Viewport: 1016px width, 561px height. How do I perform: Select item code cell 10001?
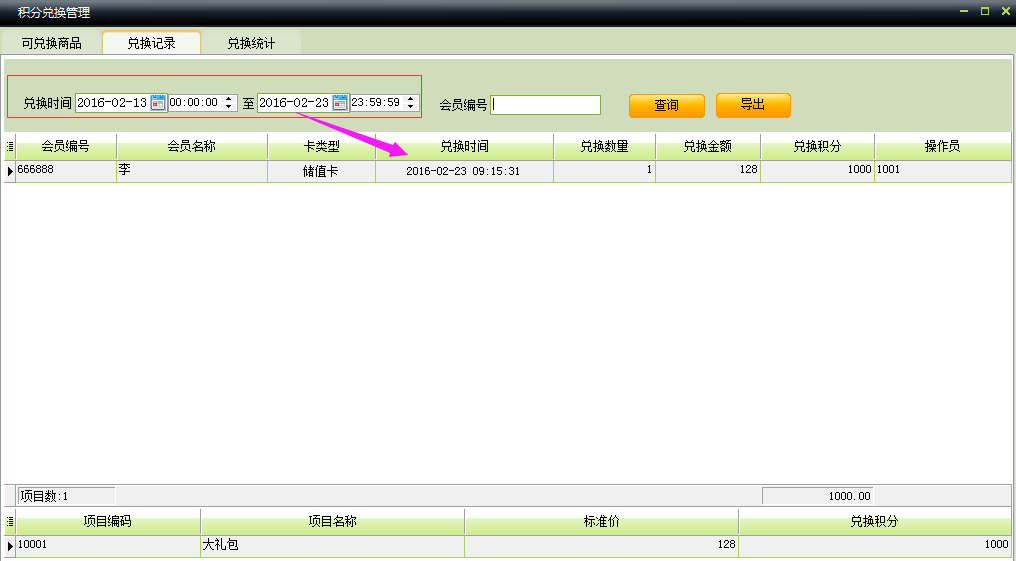[108, 546]
